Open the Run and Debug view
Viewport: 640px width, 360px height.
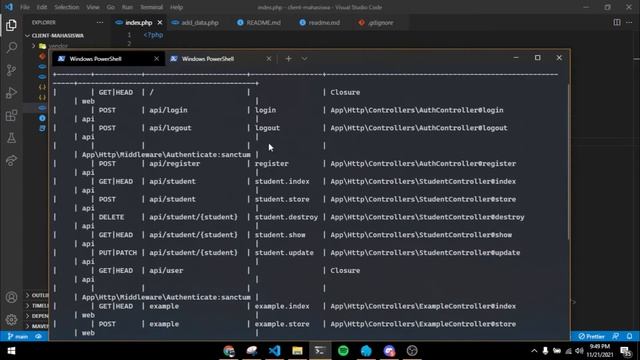[11, 93]
